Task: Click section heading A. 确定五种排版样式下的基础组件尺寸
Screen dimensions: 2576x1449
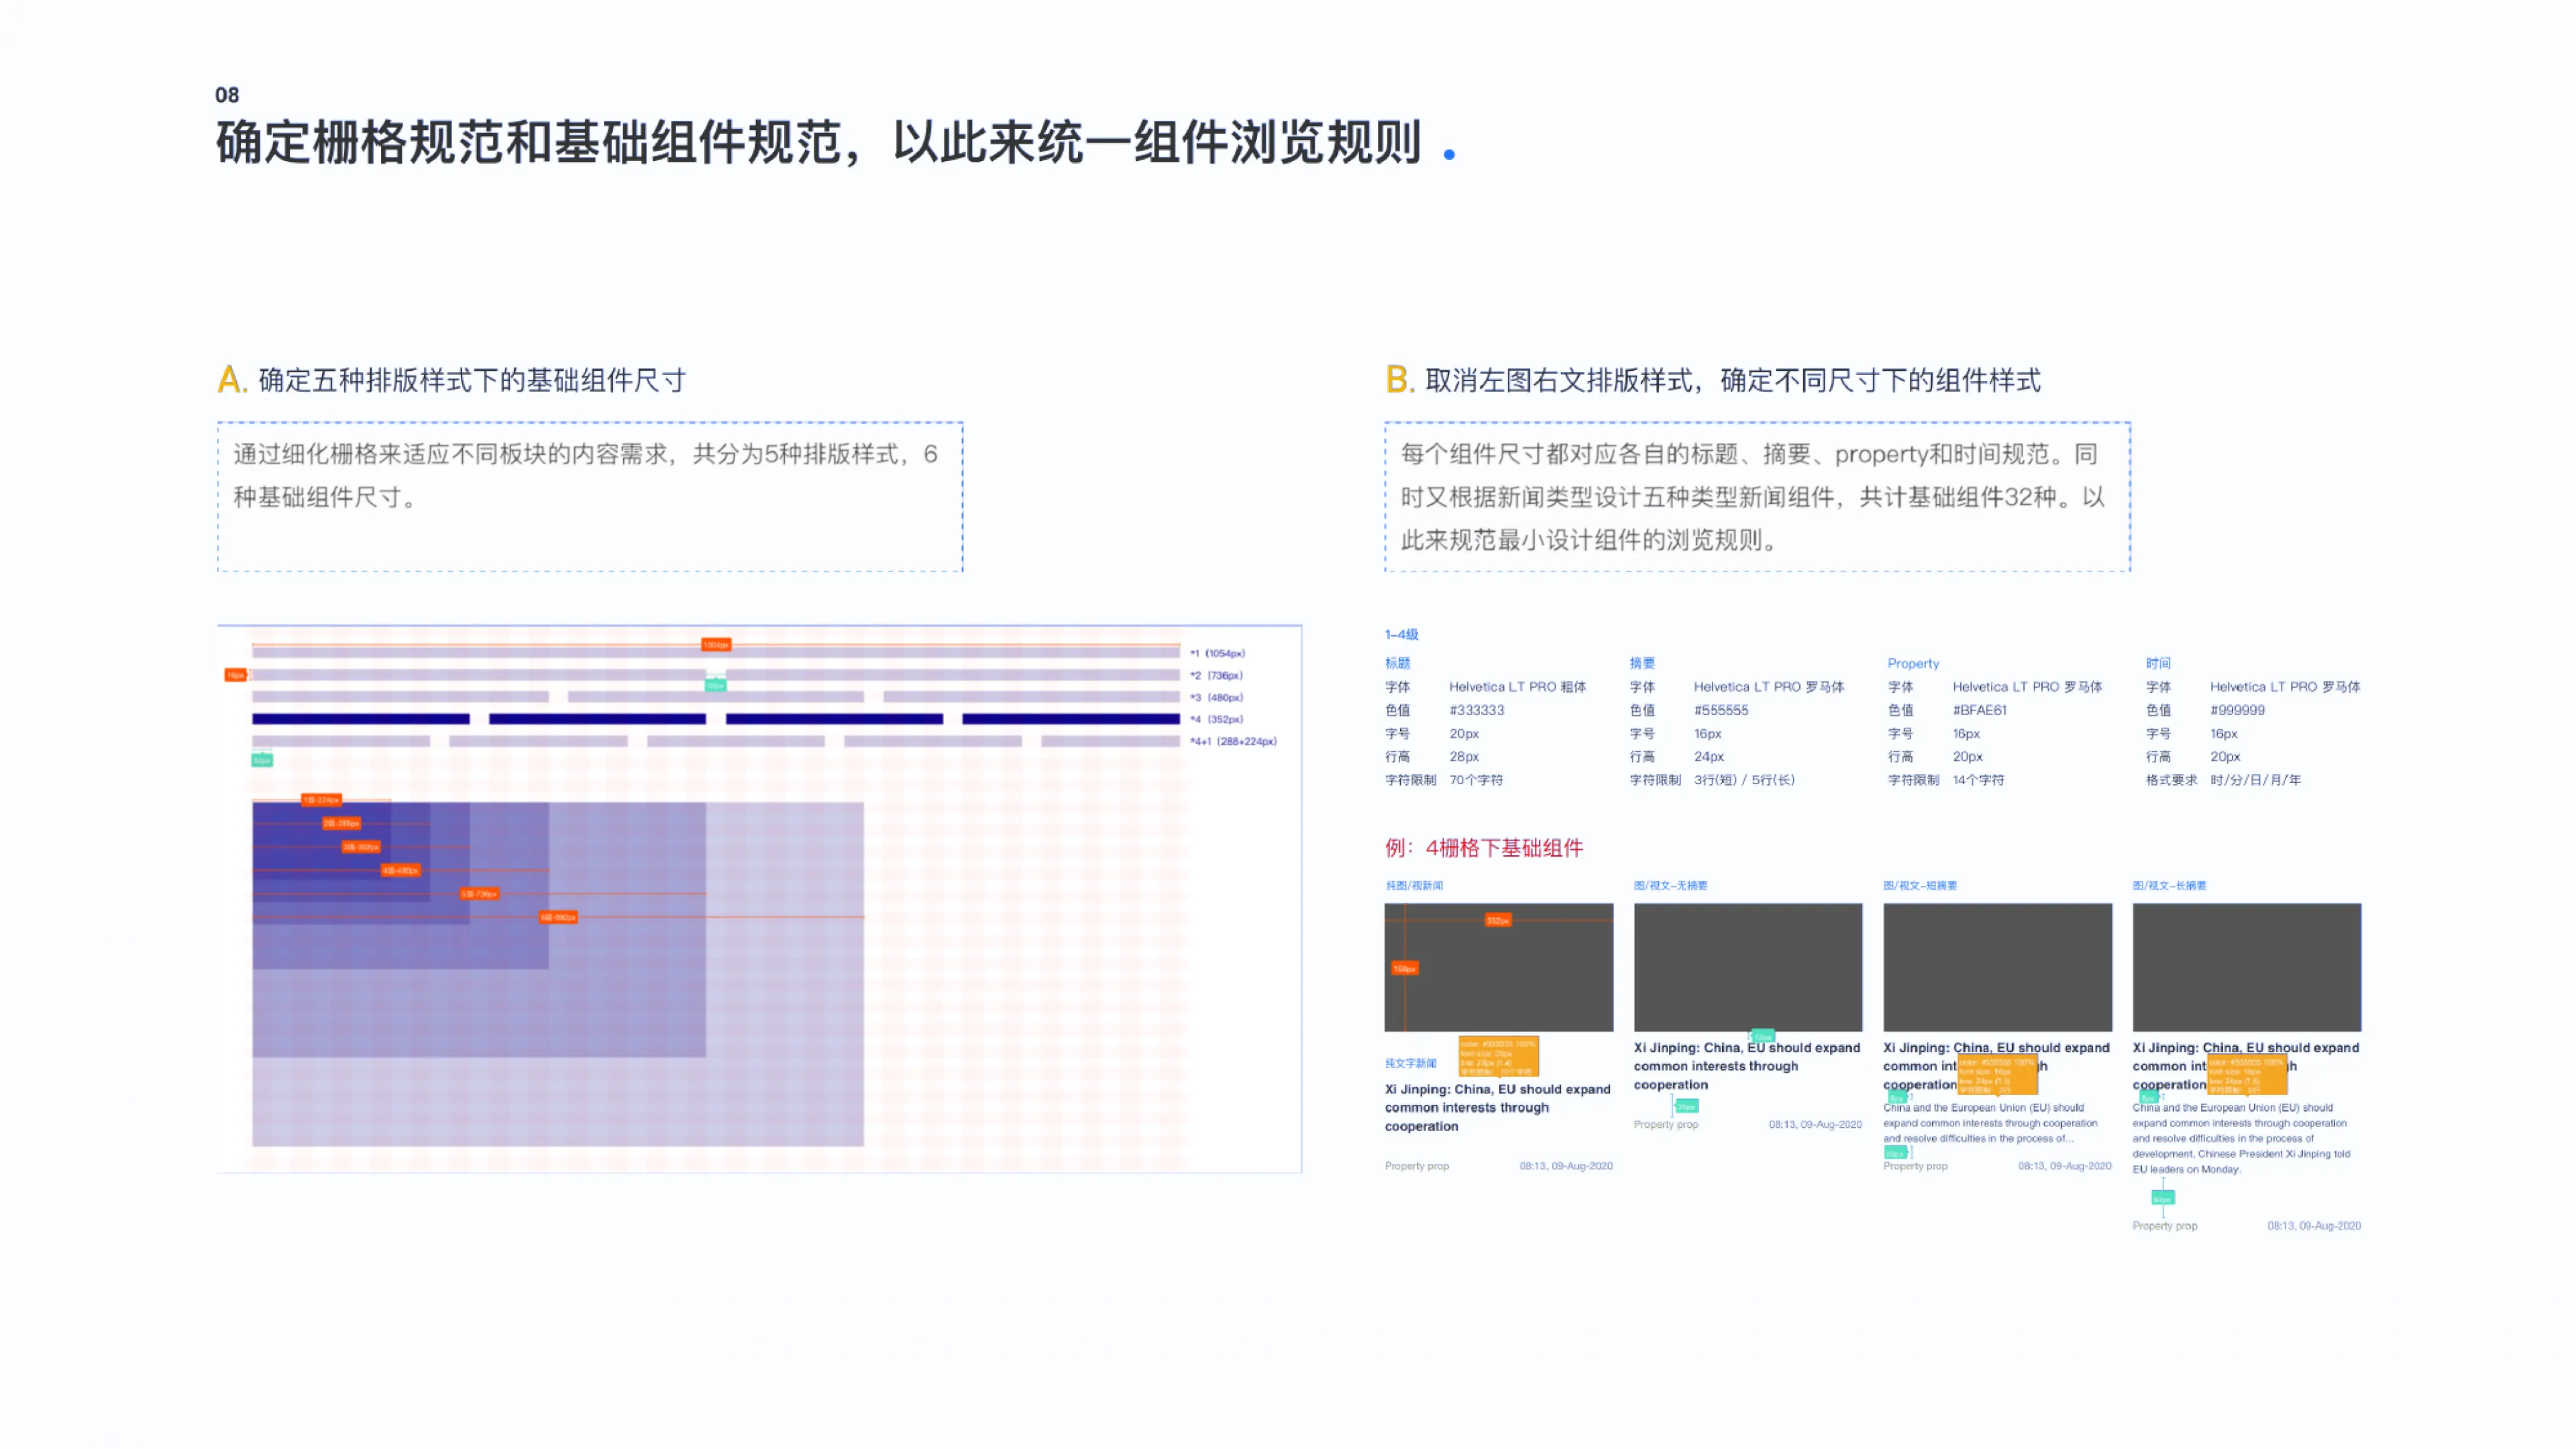Action: click(x=451, y=380)
